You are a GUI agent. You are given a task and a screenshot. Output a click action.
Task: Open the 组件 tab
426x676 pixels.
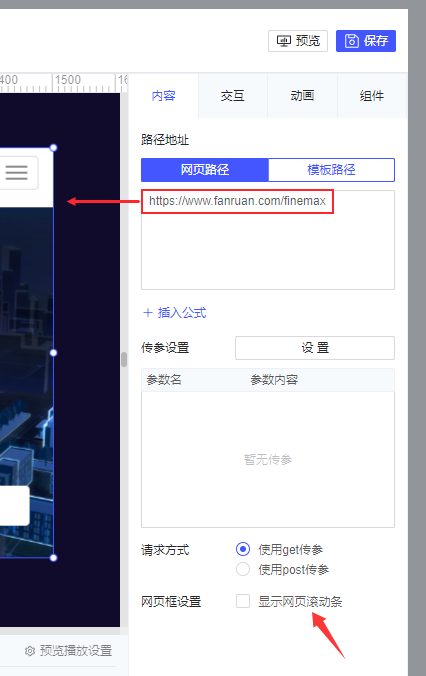point(372,96)
